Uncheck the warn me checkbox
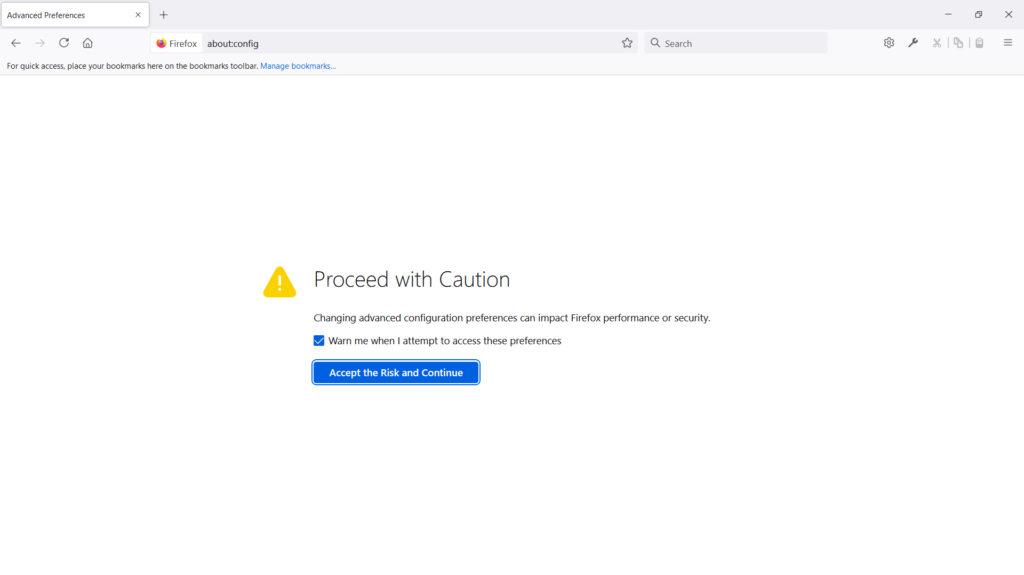The width and height of the screenshot is (1024, 575). [319, 341]
